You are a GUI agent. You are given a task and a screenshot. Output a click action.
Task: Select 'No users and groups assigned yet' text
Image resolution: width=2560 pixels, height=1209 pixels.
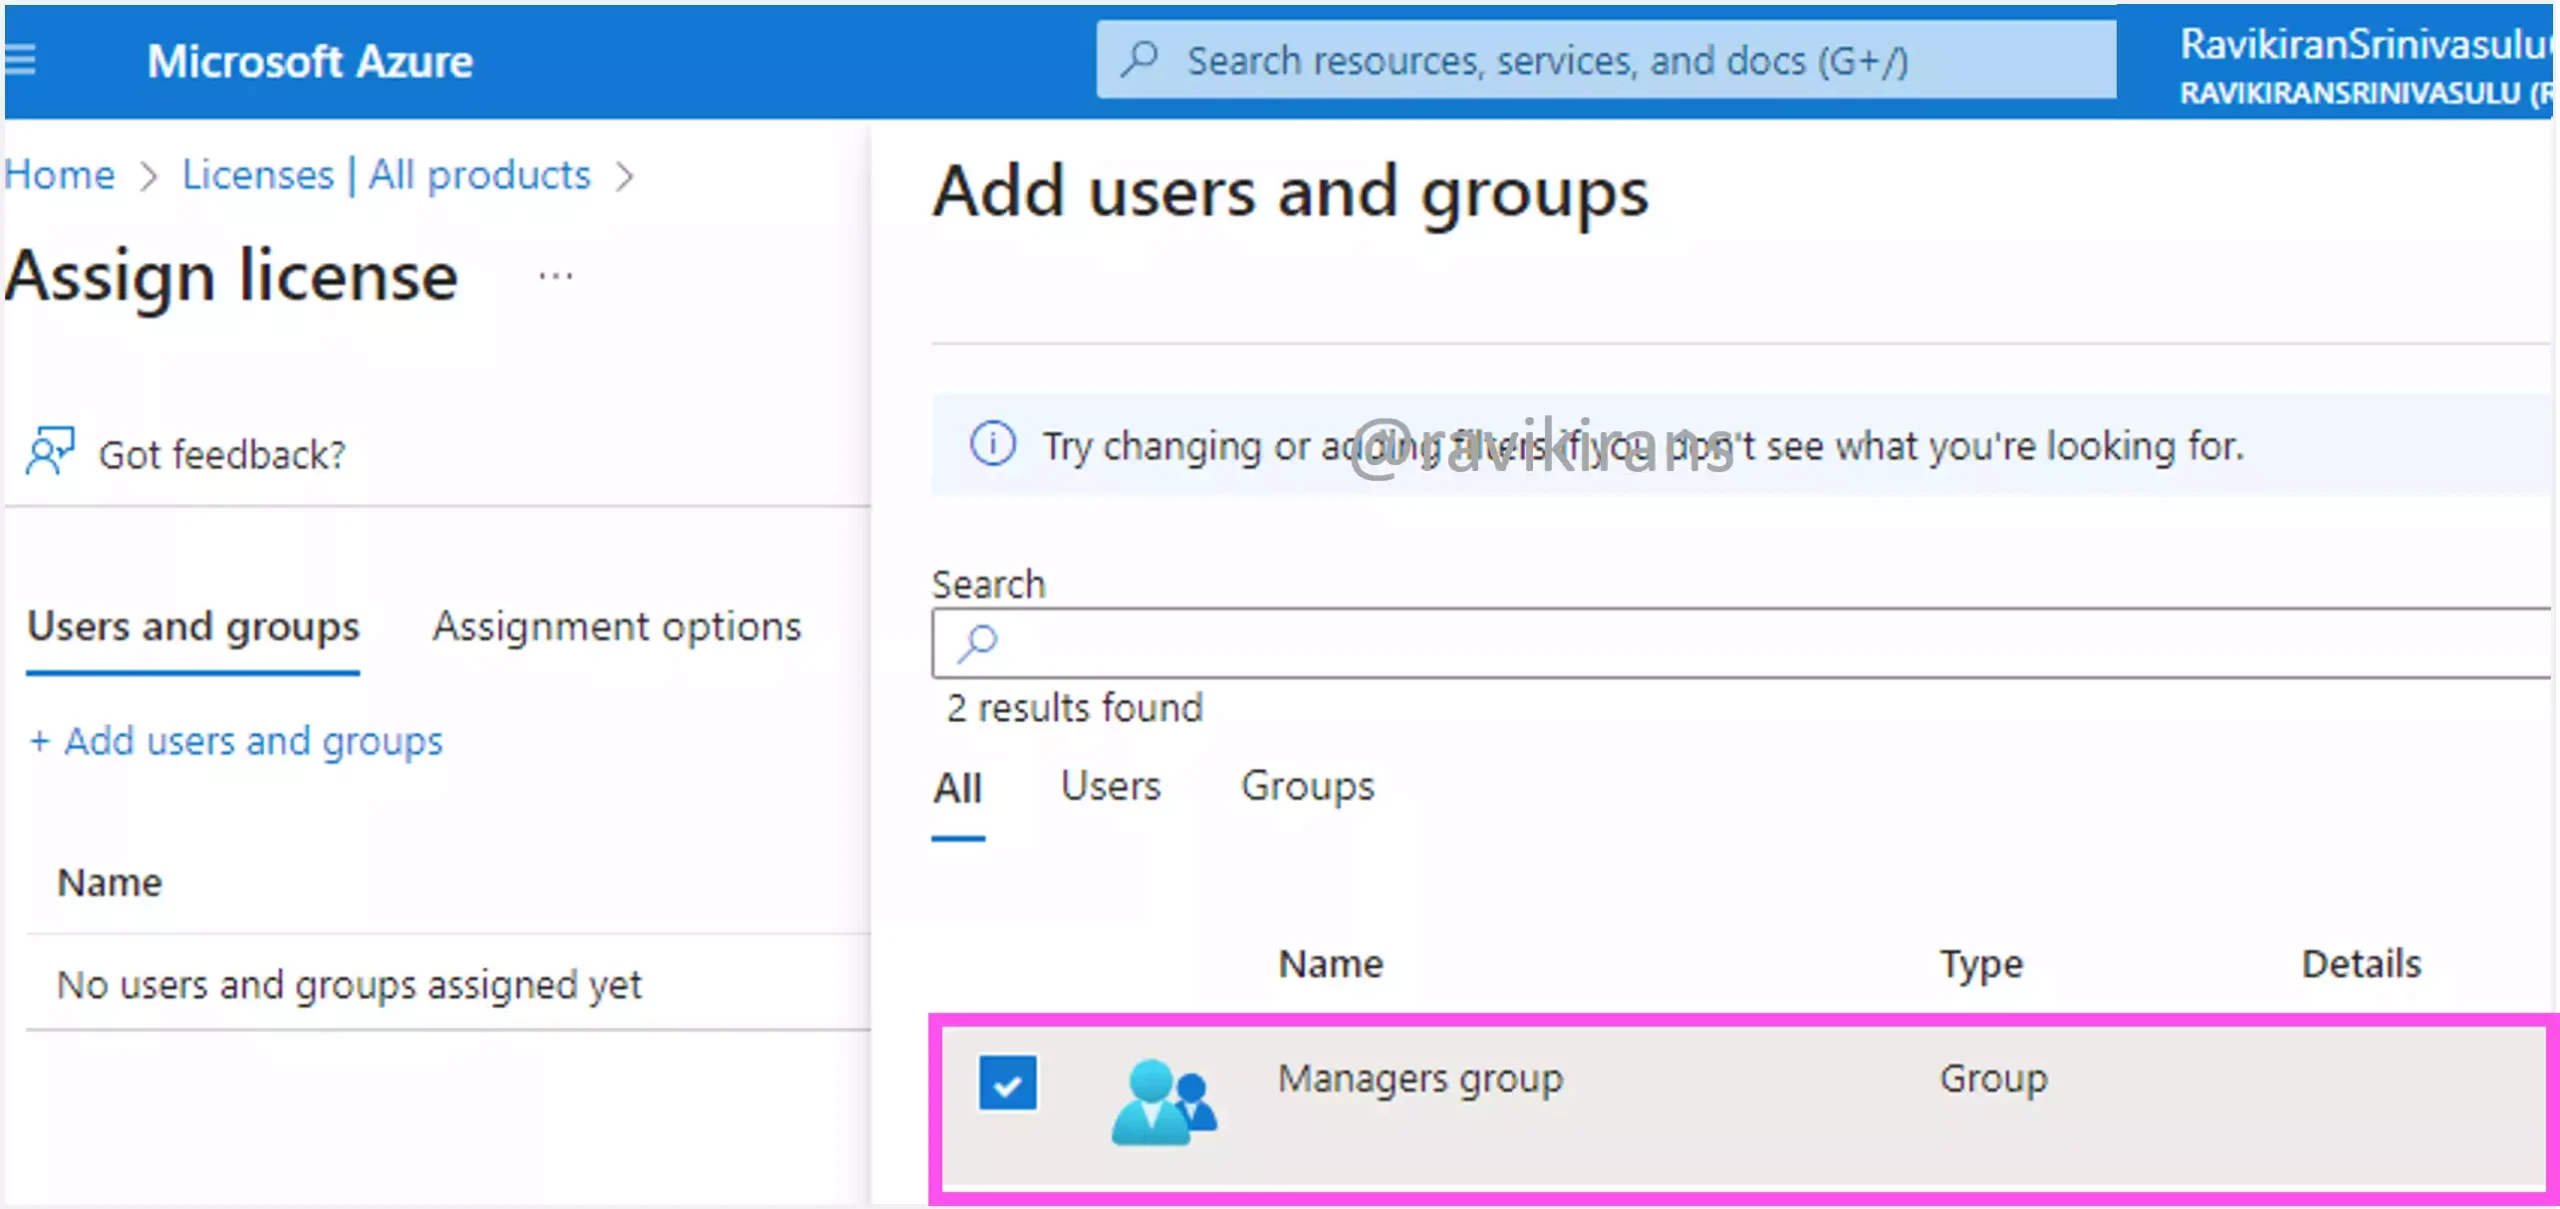tap(349, 985)
